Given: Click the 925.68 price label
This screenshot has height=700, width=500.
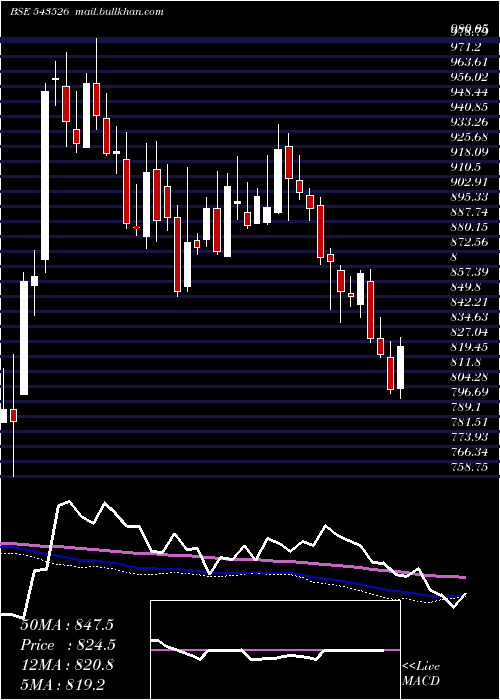Looking at the screenshot, I should (469, 137).
